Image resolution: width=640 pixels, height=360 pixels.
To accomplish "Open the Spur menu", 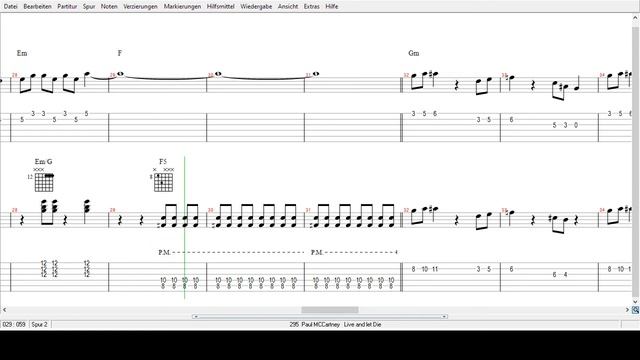I will (x=89, y=7).
